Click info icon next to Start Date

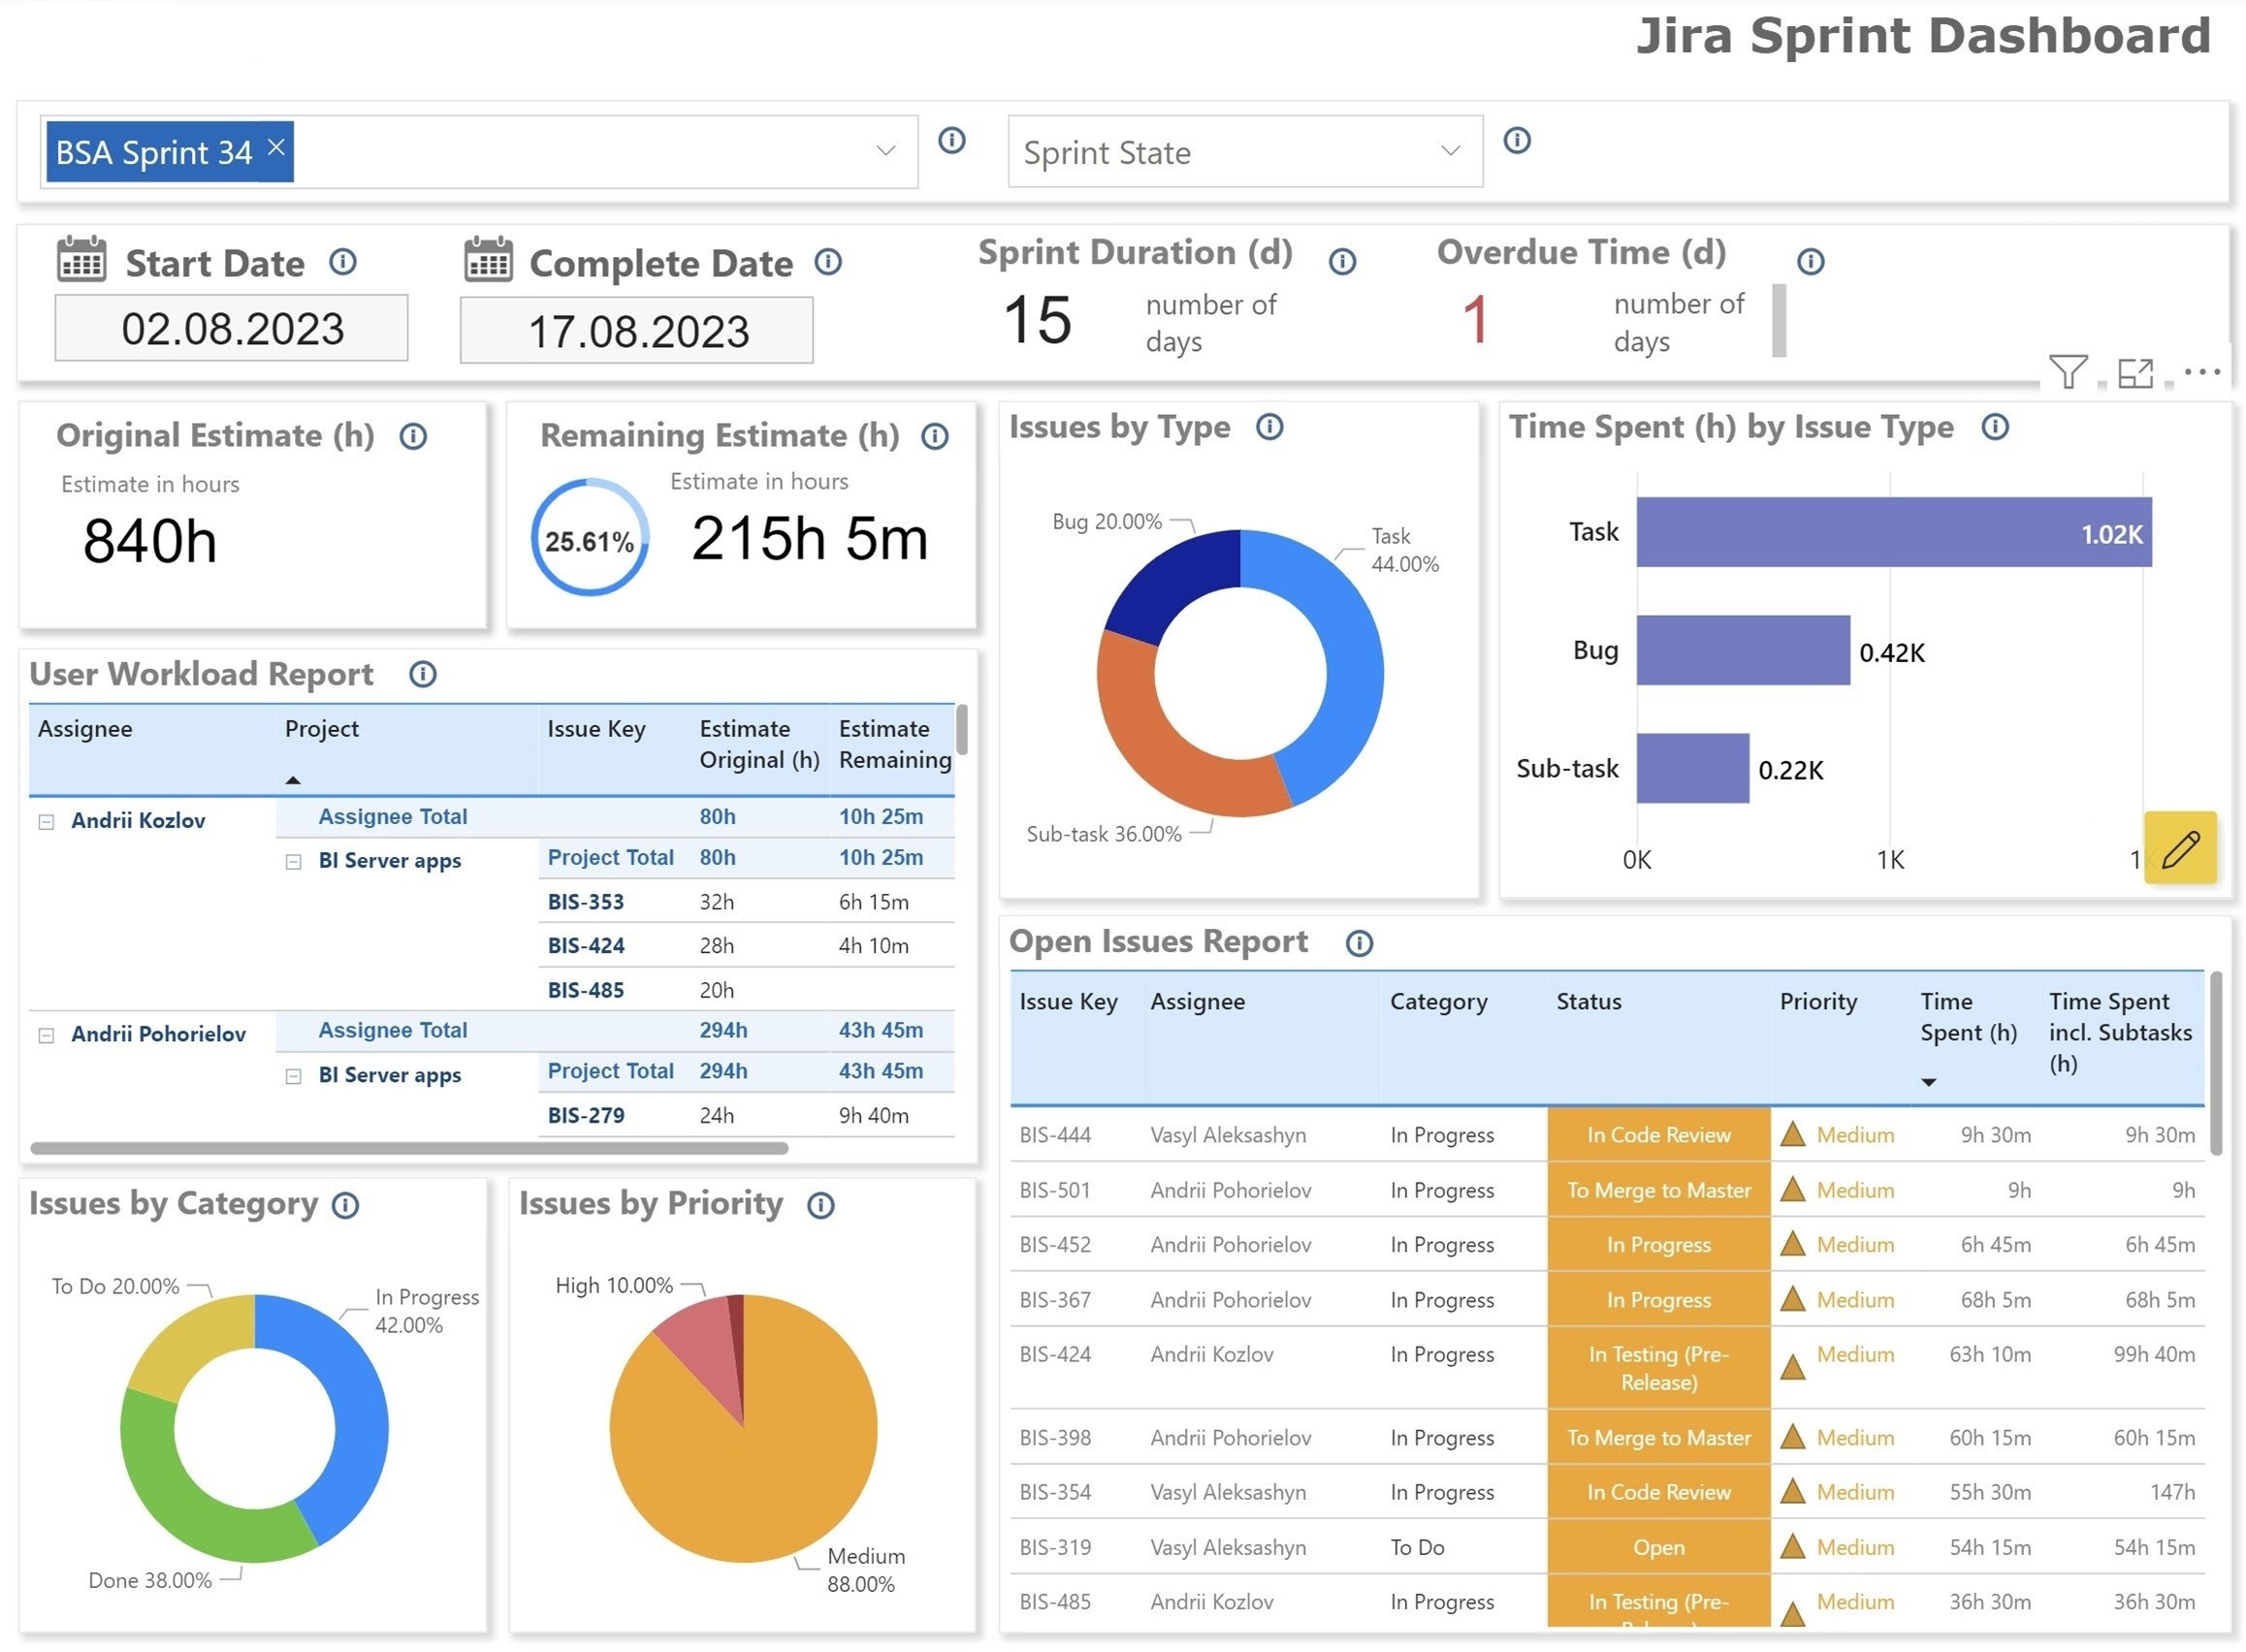(x=342, y=262)
